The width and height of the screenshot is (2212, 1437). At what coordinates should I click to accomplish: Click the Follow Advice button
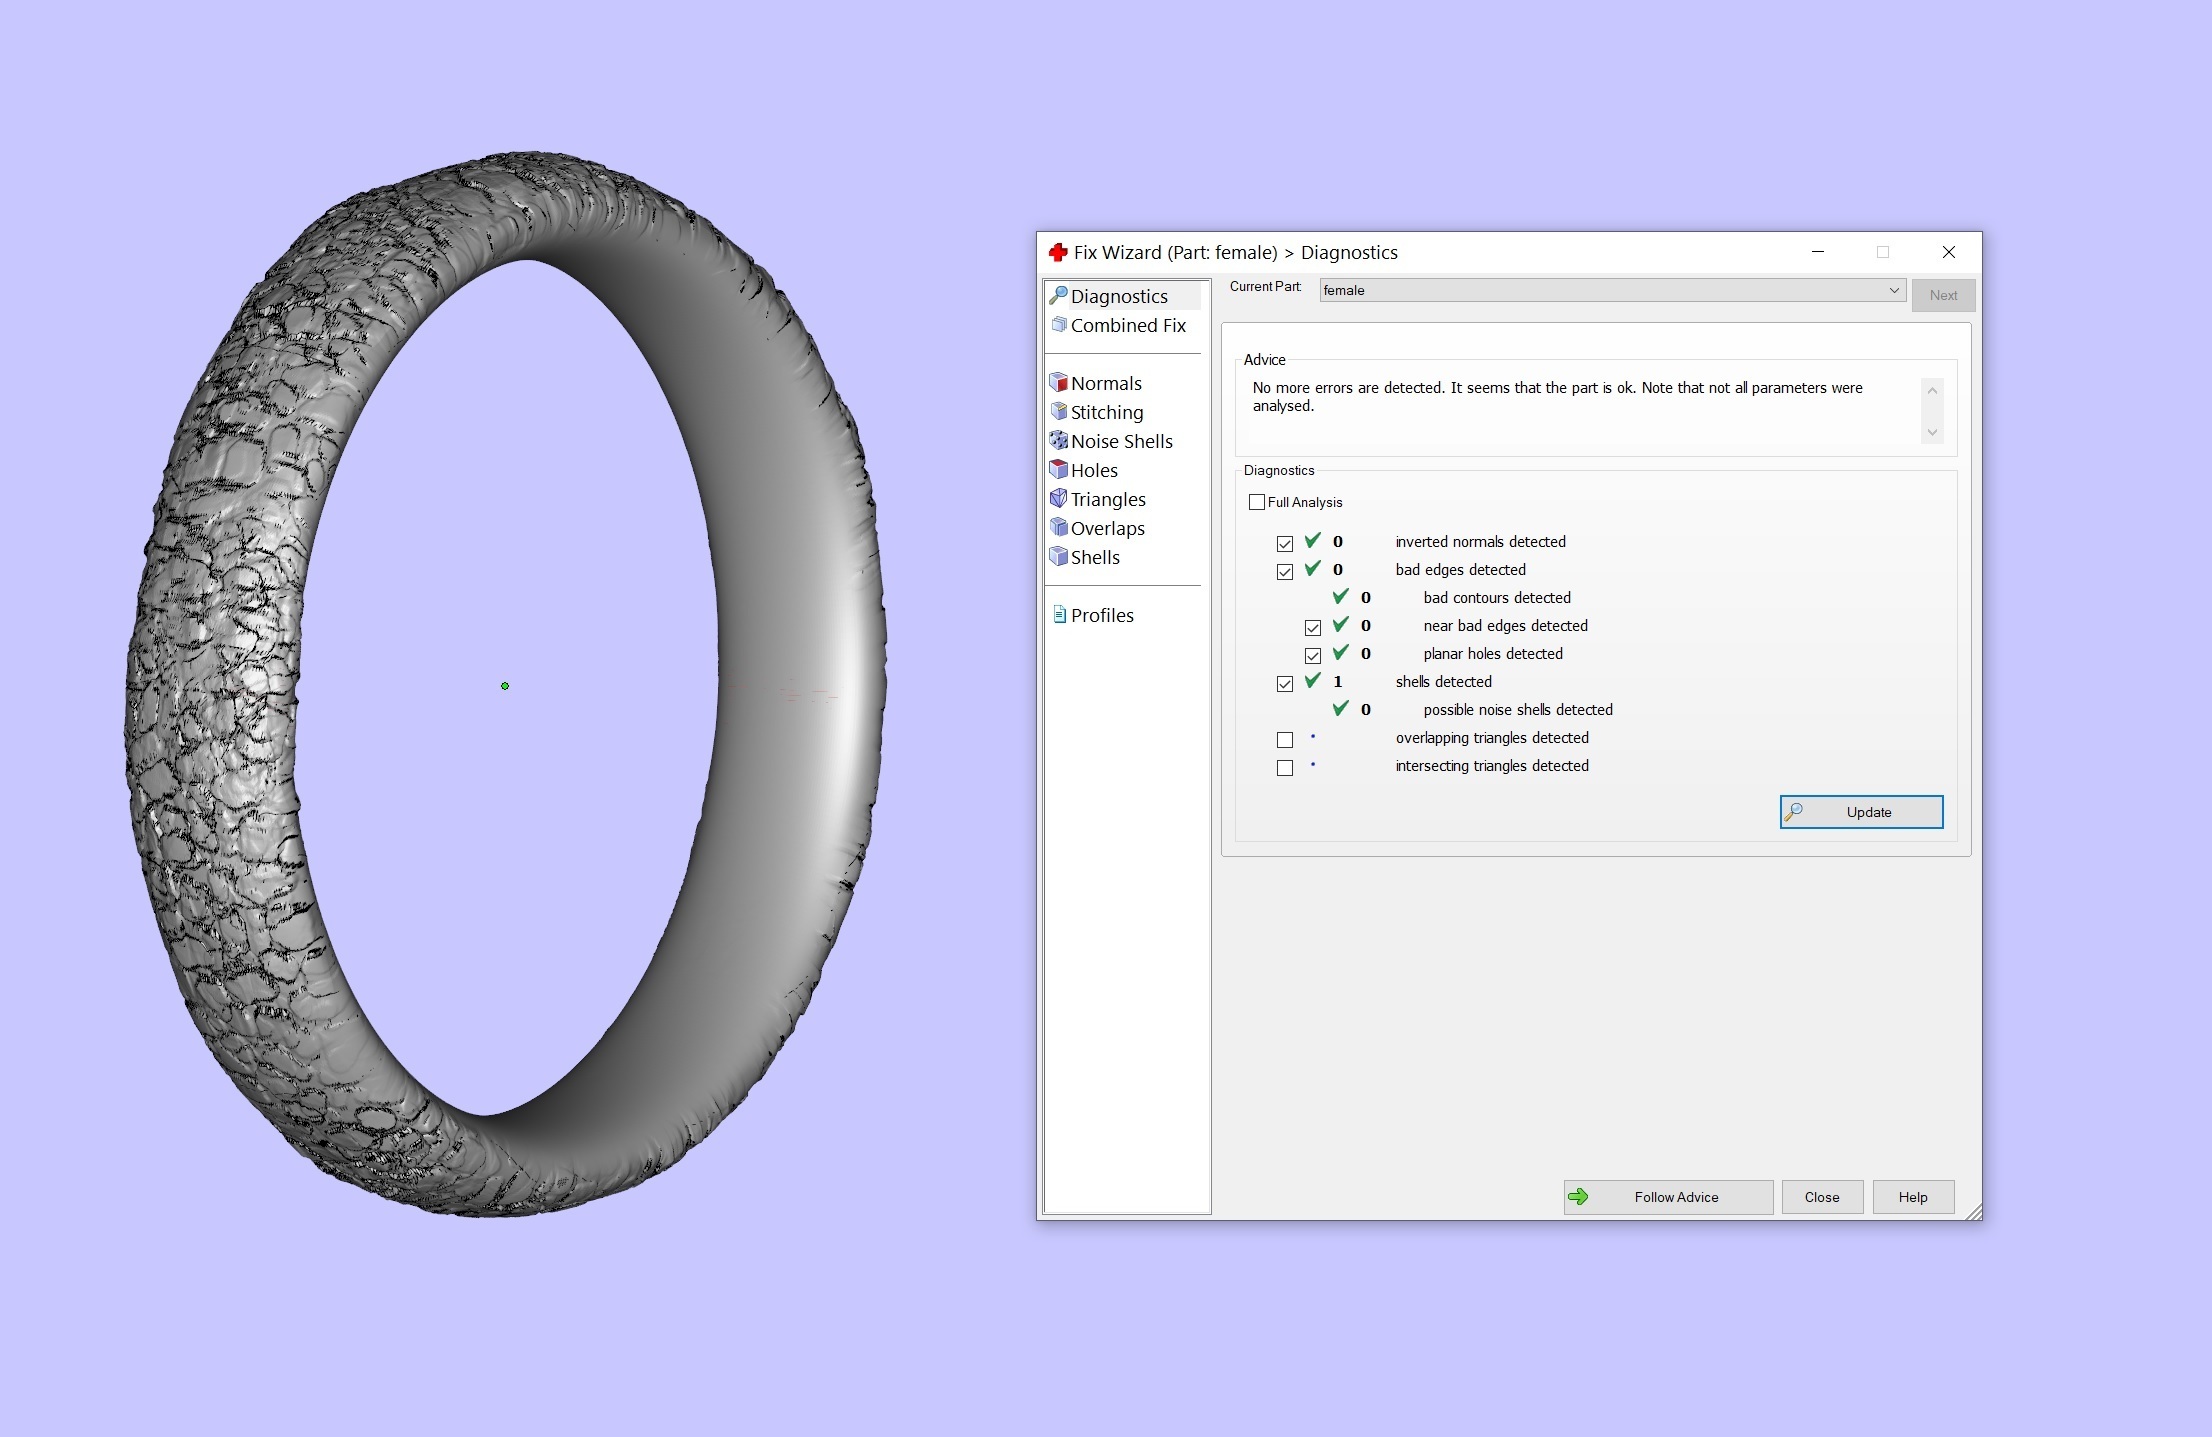click(x=1667, y=1197)
